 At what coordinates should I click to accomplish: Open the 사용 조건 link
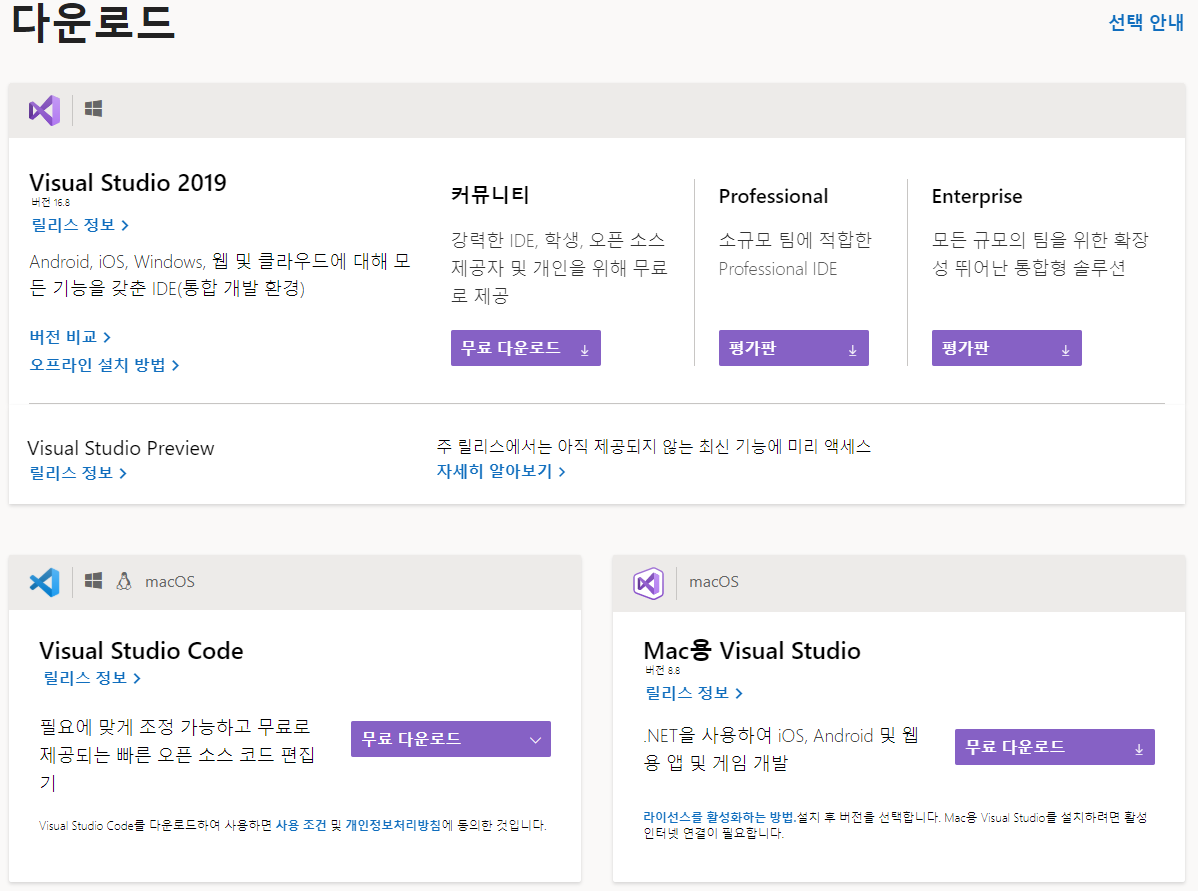pos(301,825)
